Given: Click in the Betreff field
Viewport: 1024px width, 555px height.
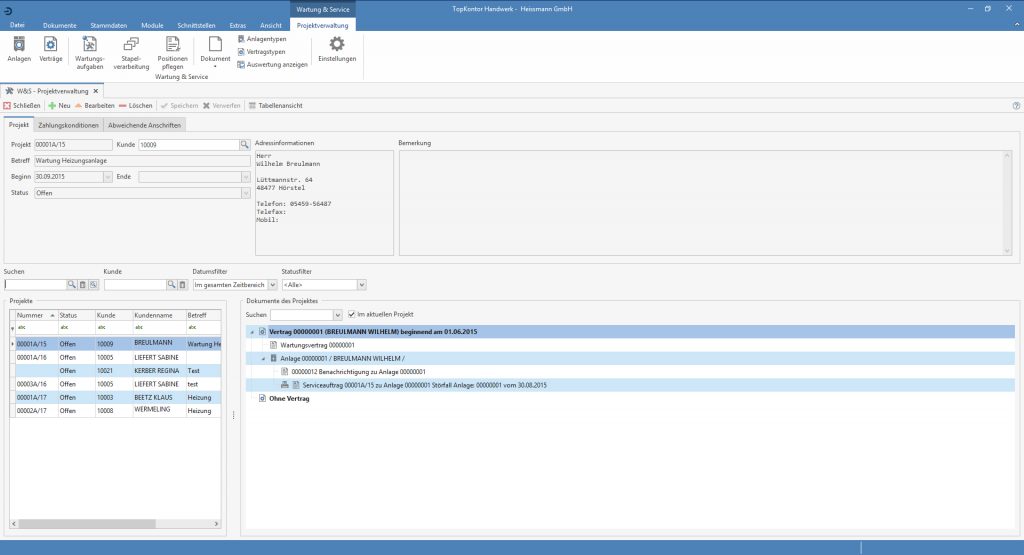Looking at the screenshot, I should point(142,161).
